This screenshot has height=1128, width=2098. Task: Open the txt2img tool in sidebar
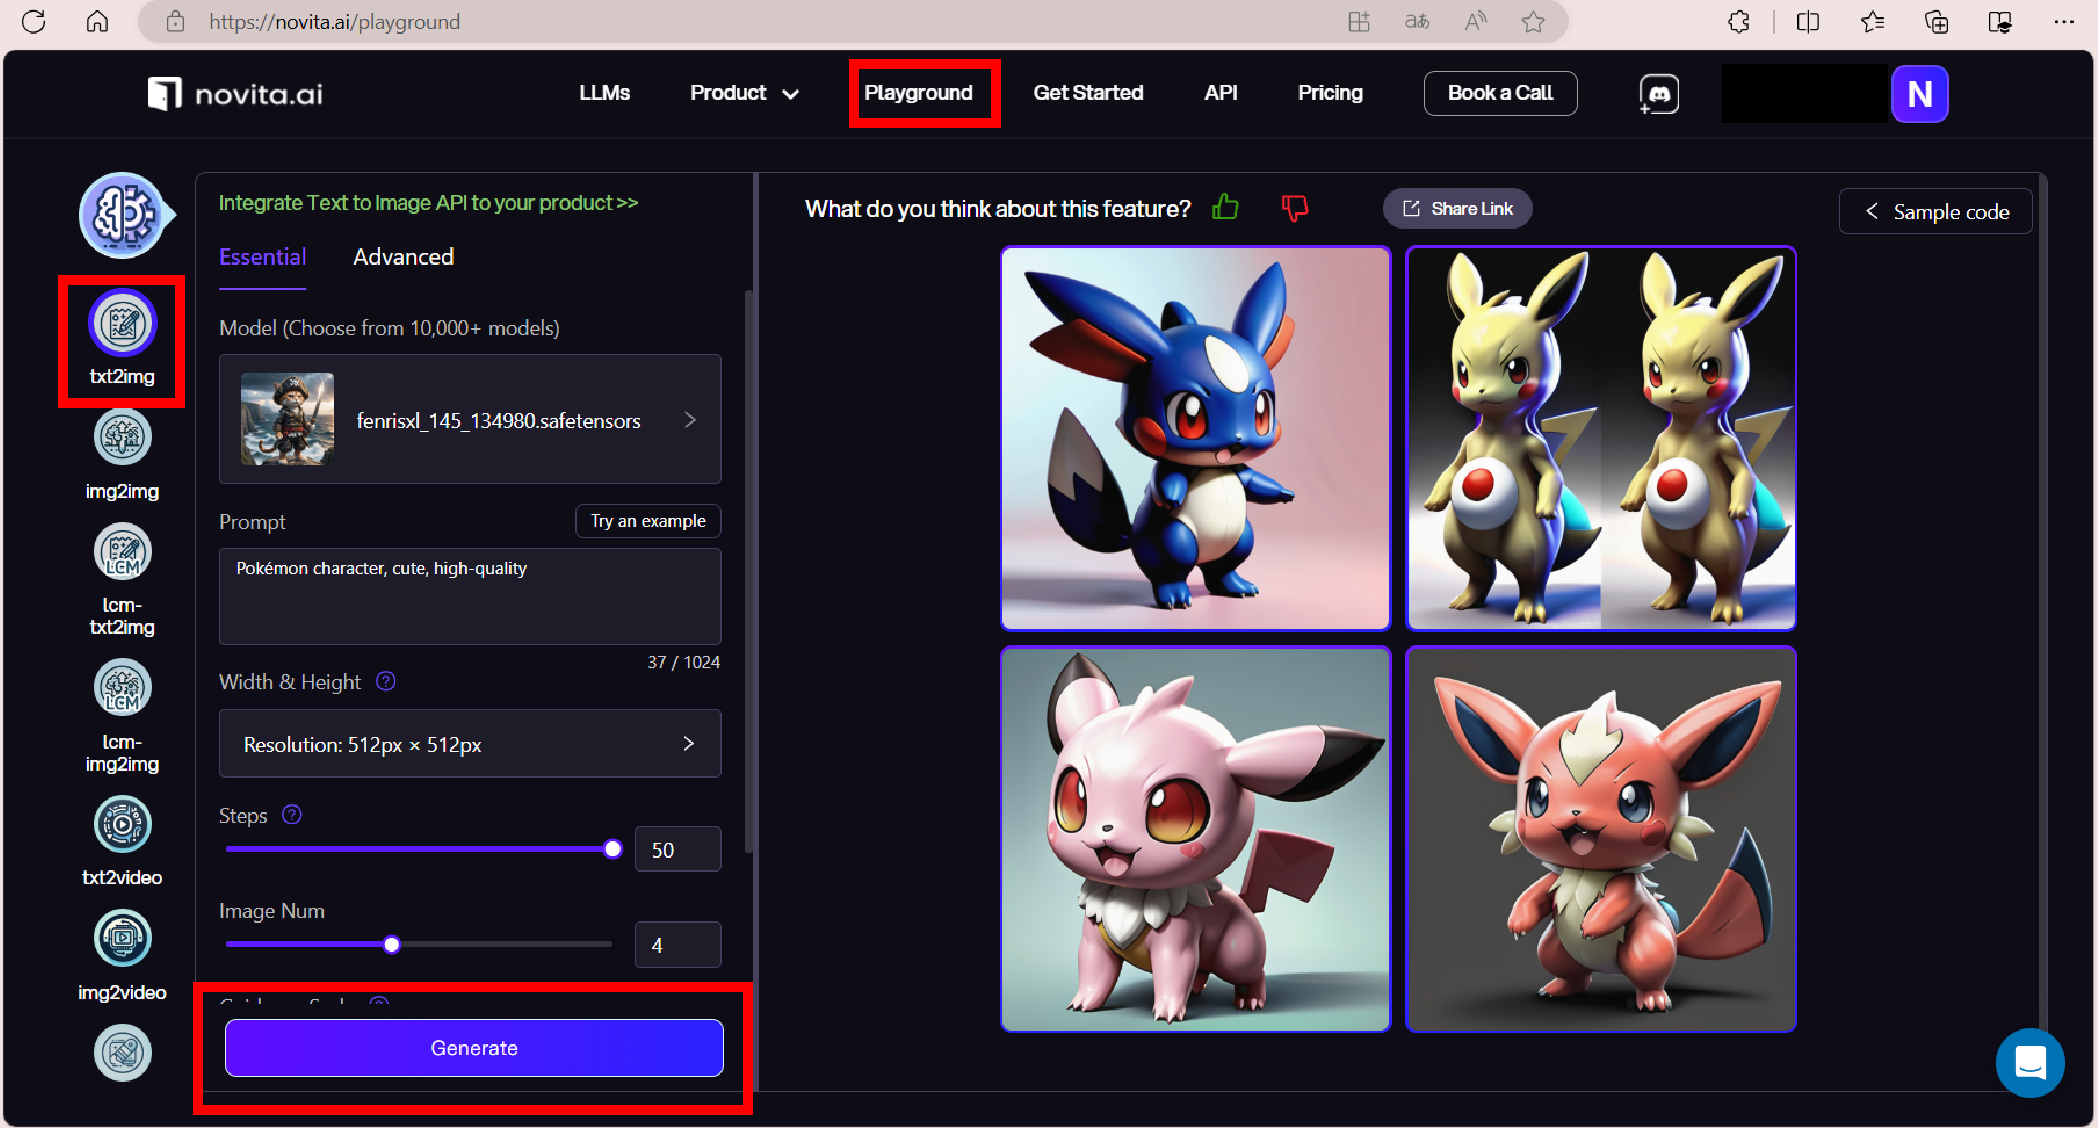click(122, 324)
